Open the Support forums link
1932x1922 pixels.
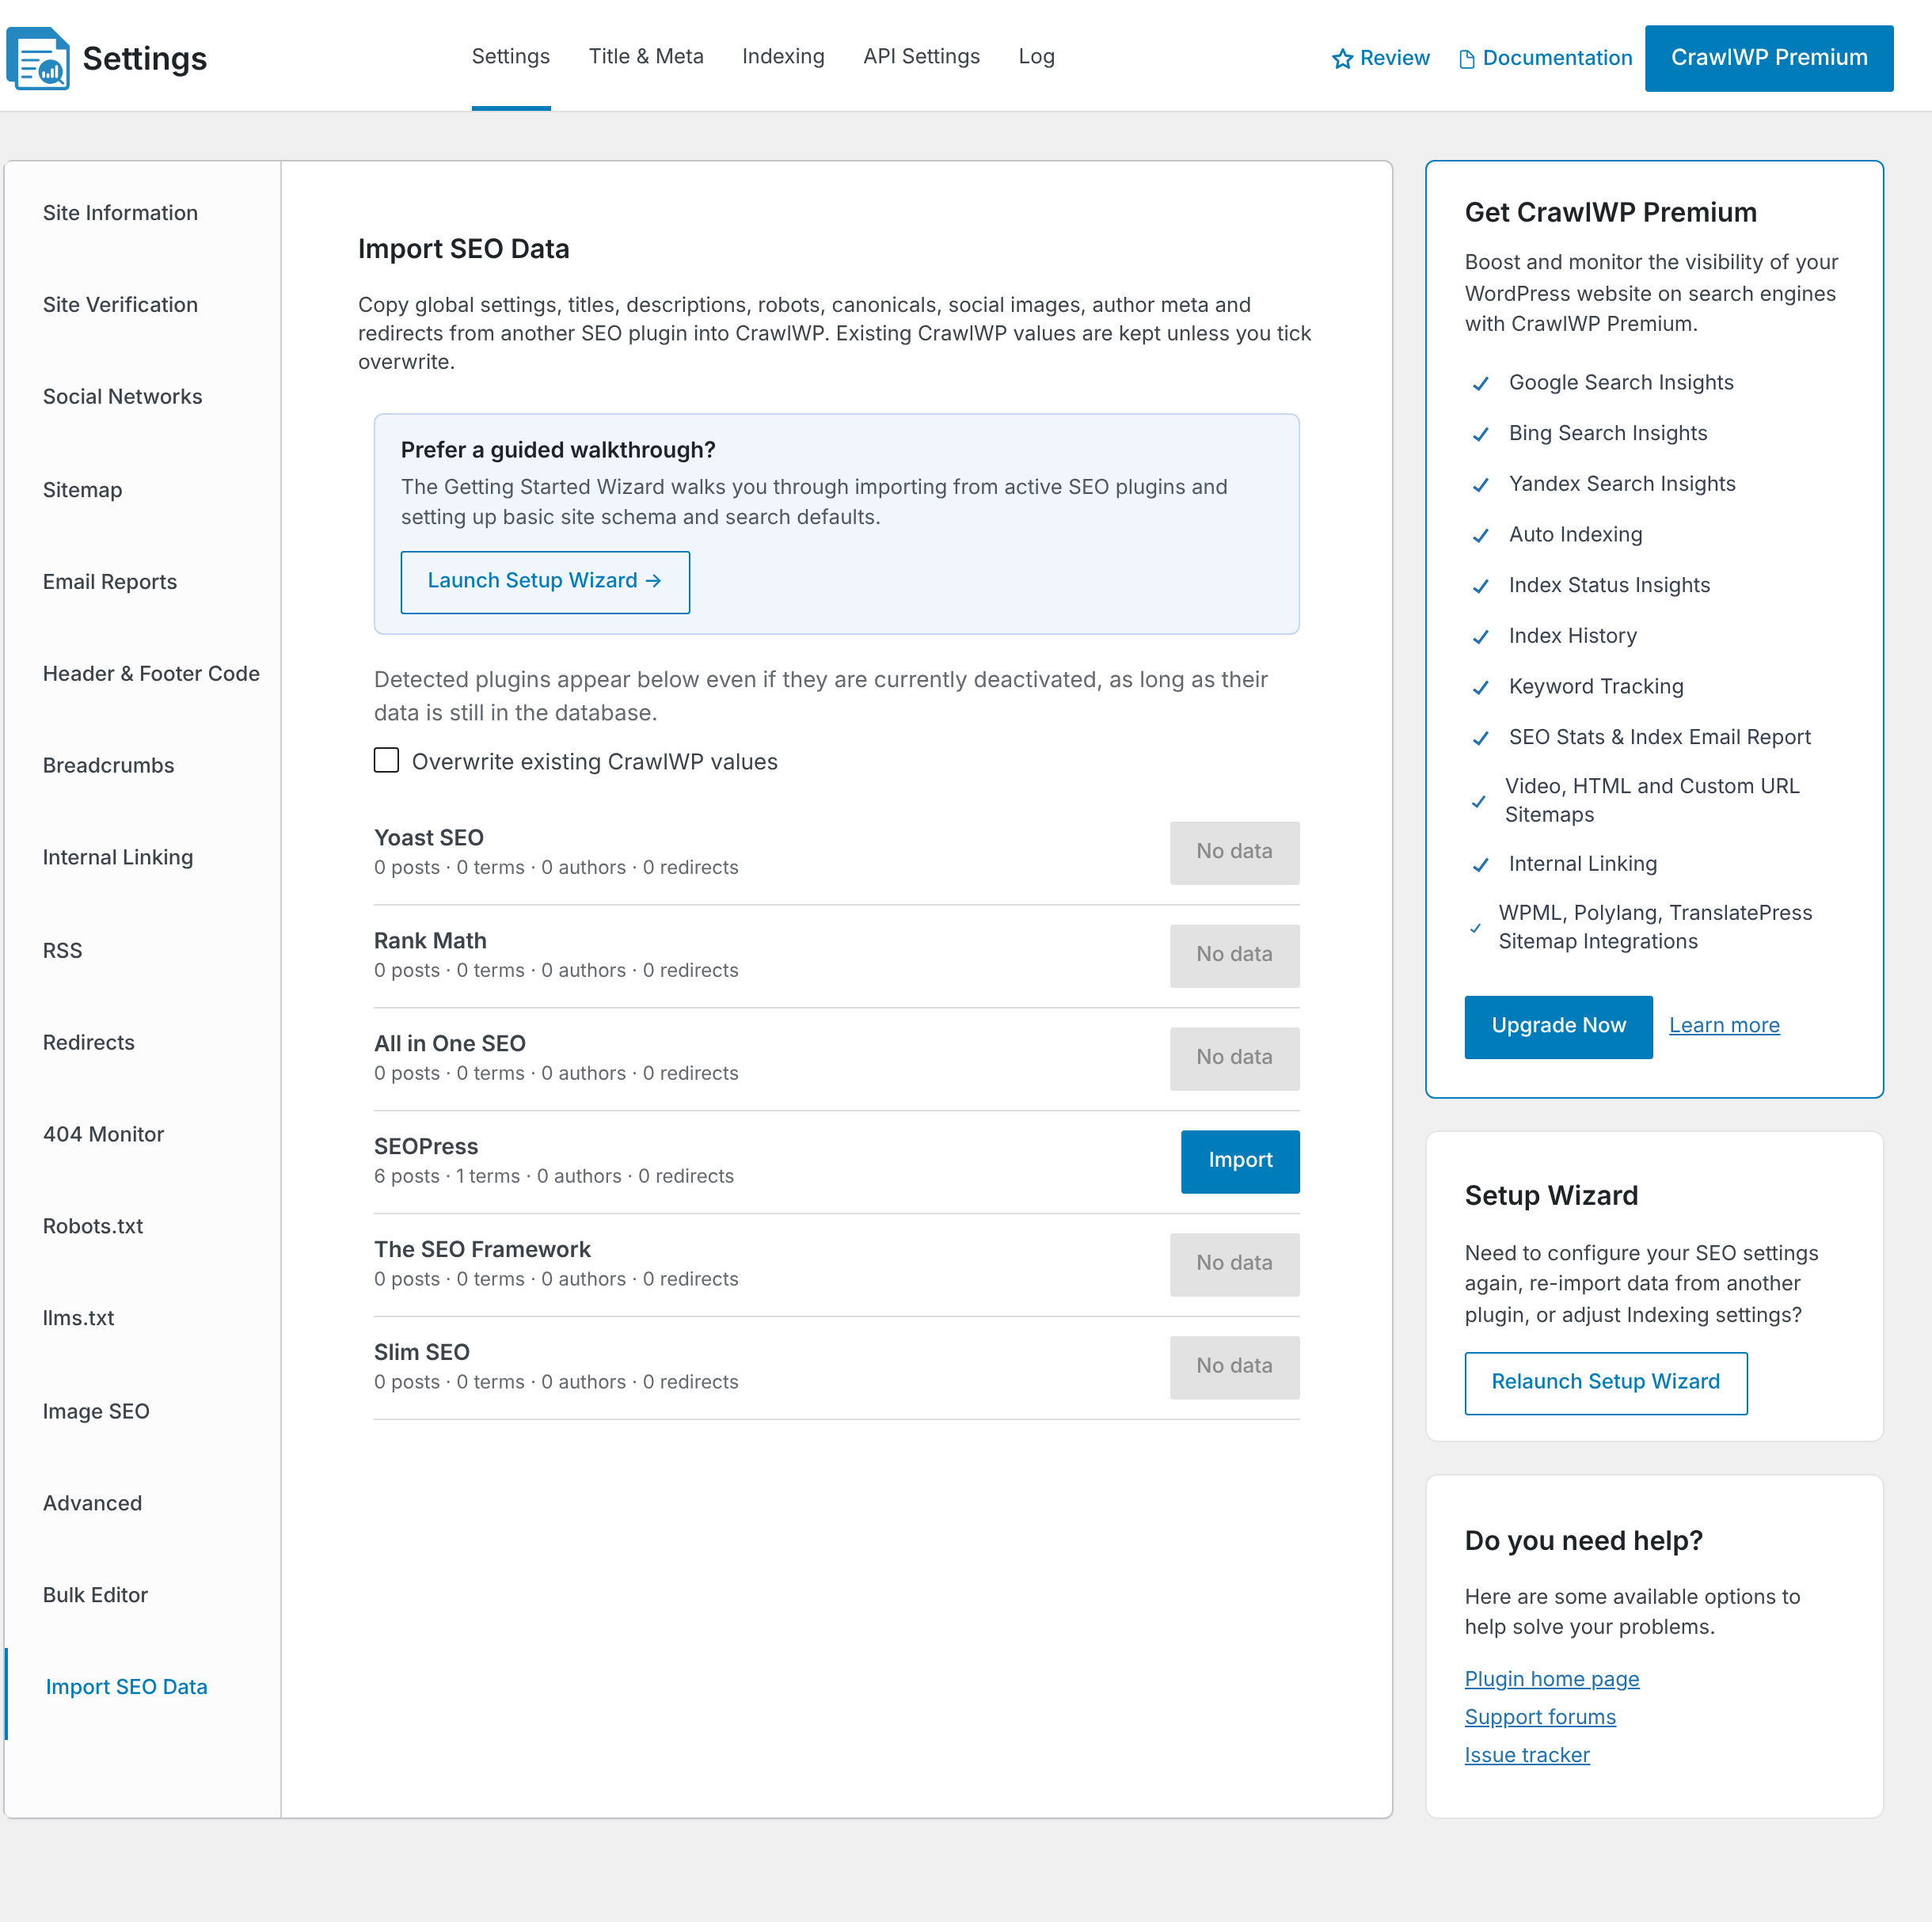[x=1540, y=1716]
